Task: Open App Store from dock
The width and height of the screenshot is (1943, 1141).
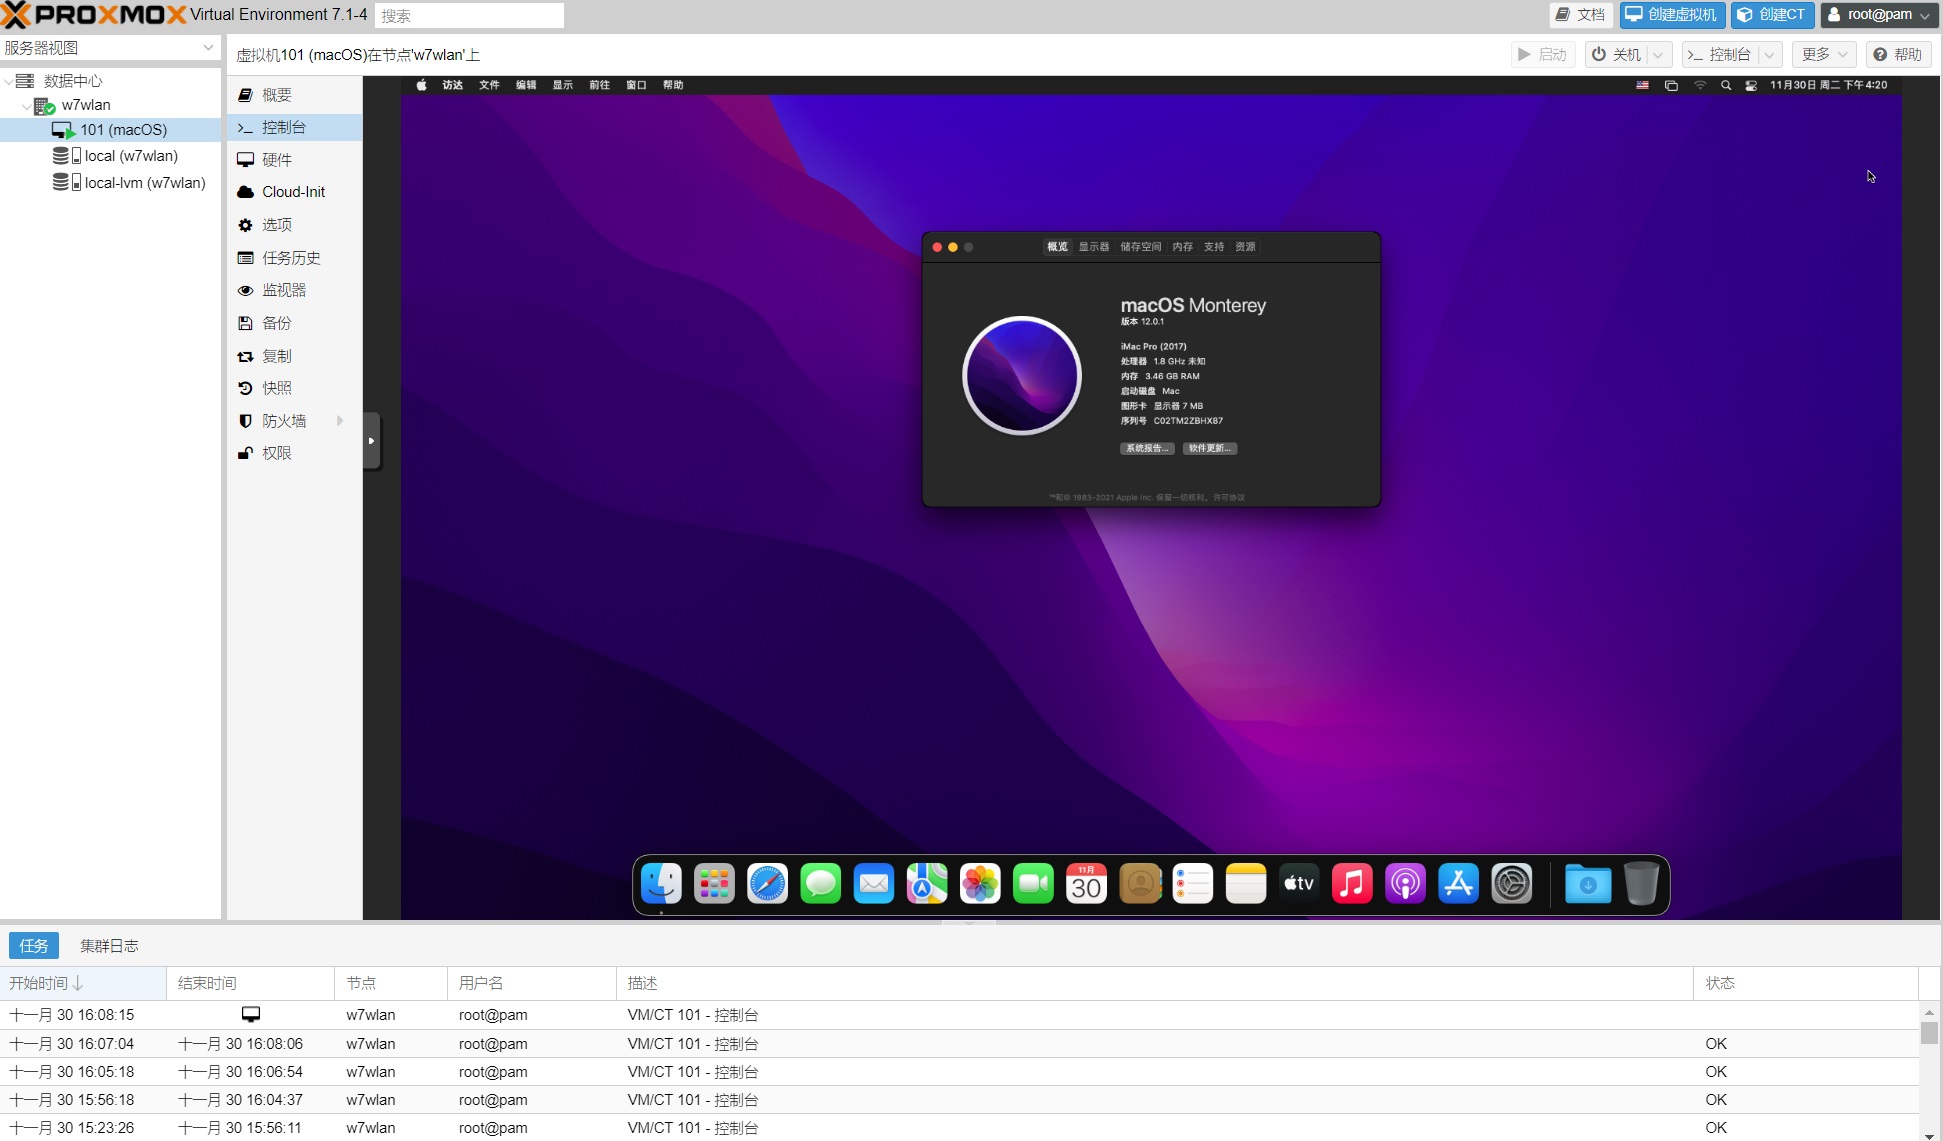Action: coord(1458,884)
